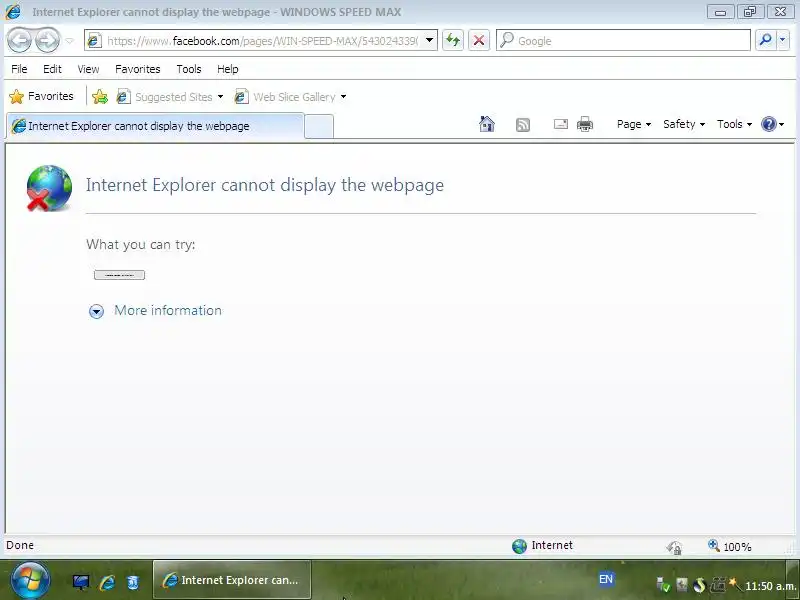Open the Suggested Sites dropdown
This screenshot has height=600, width=800.
point(170,96)
